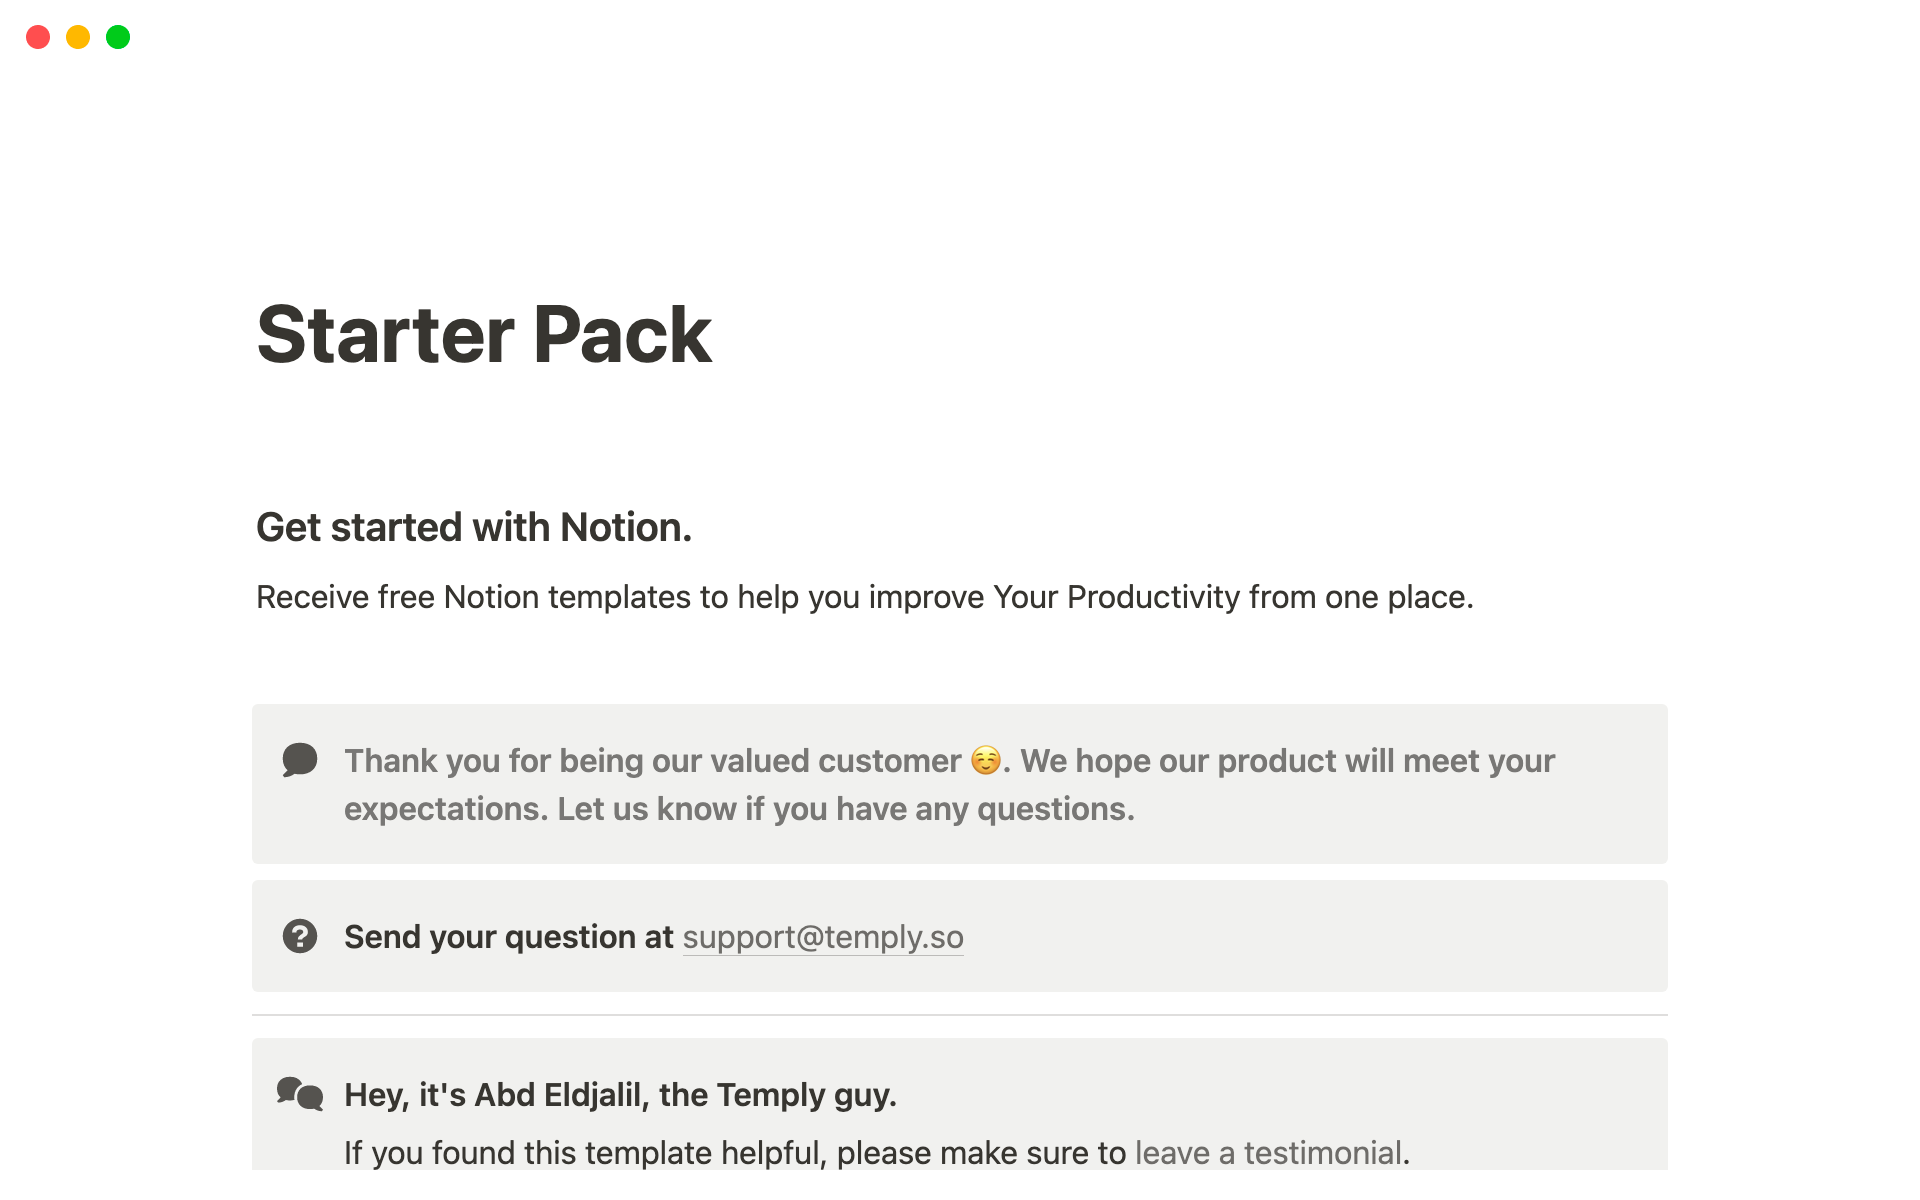1920x1200 pixels.
Task: Click the red close window button
Action: tap(38, 37)
